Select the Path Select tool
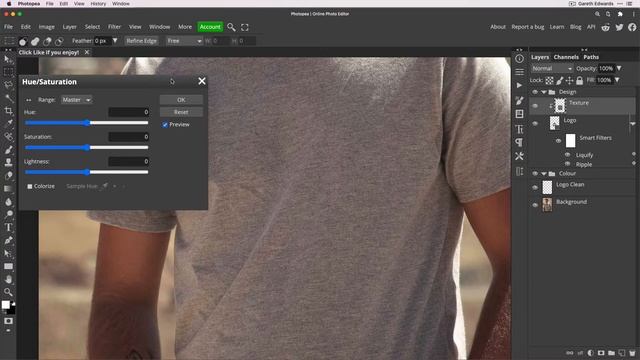The width and height of the screenshot is (640, 360). (8, 253)
